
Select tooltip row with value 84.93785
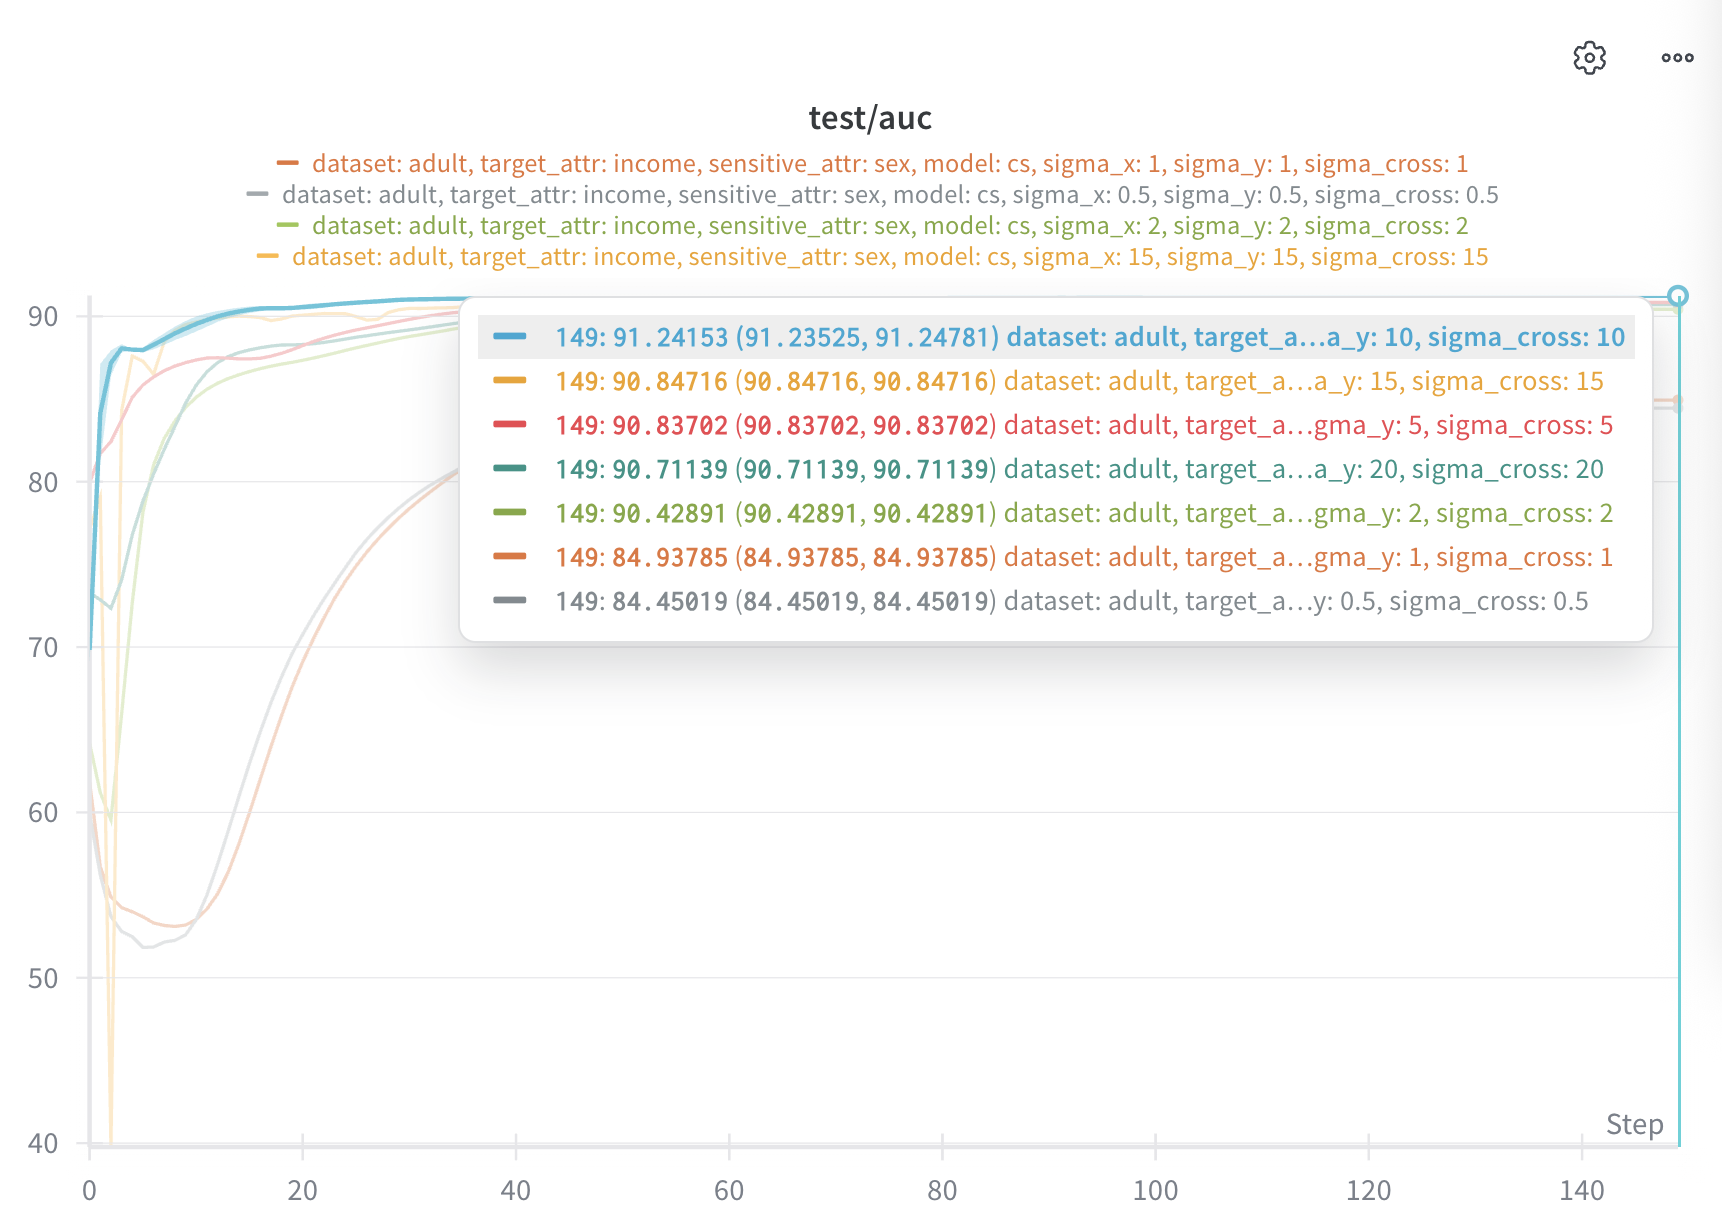(1055, 557)
